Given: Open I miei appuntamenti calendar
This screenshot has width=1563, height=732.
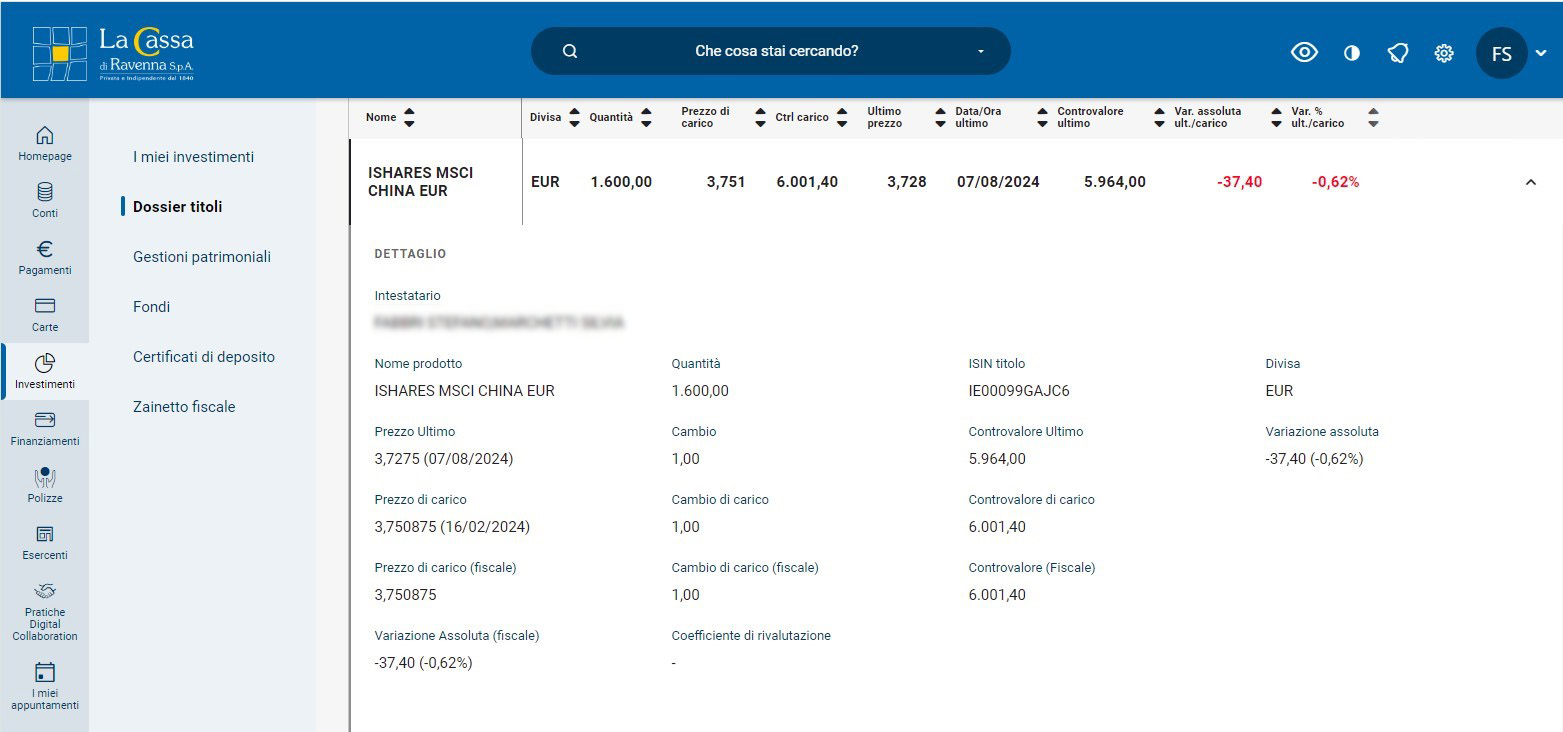Looking at the screenshot, I should tap(45, 685).
